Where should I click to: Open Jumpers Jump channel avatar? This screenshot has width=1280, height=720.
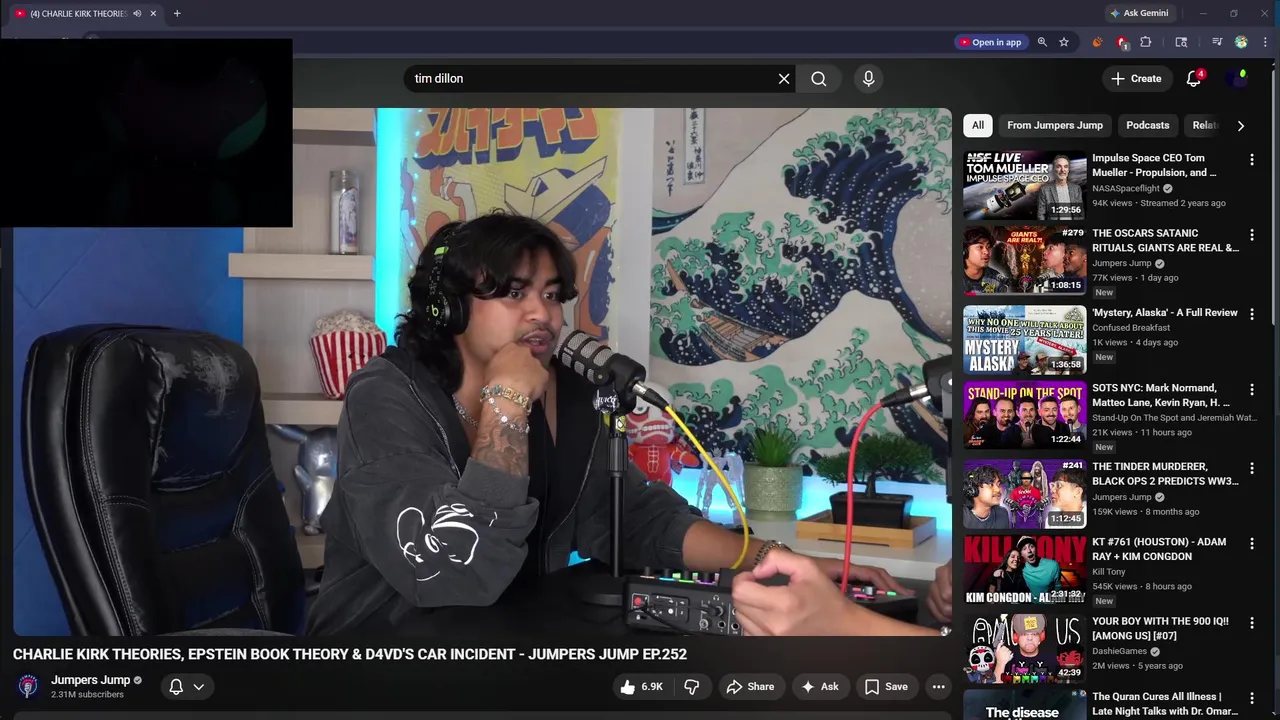coord(28,686)
